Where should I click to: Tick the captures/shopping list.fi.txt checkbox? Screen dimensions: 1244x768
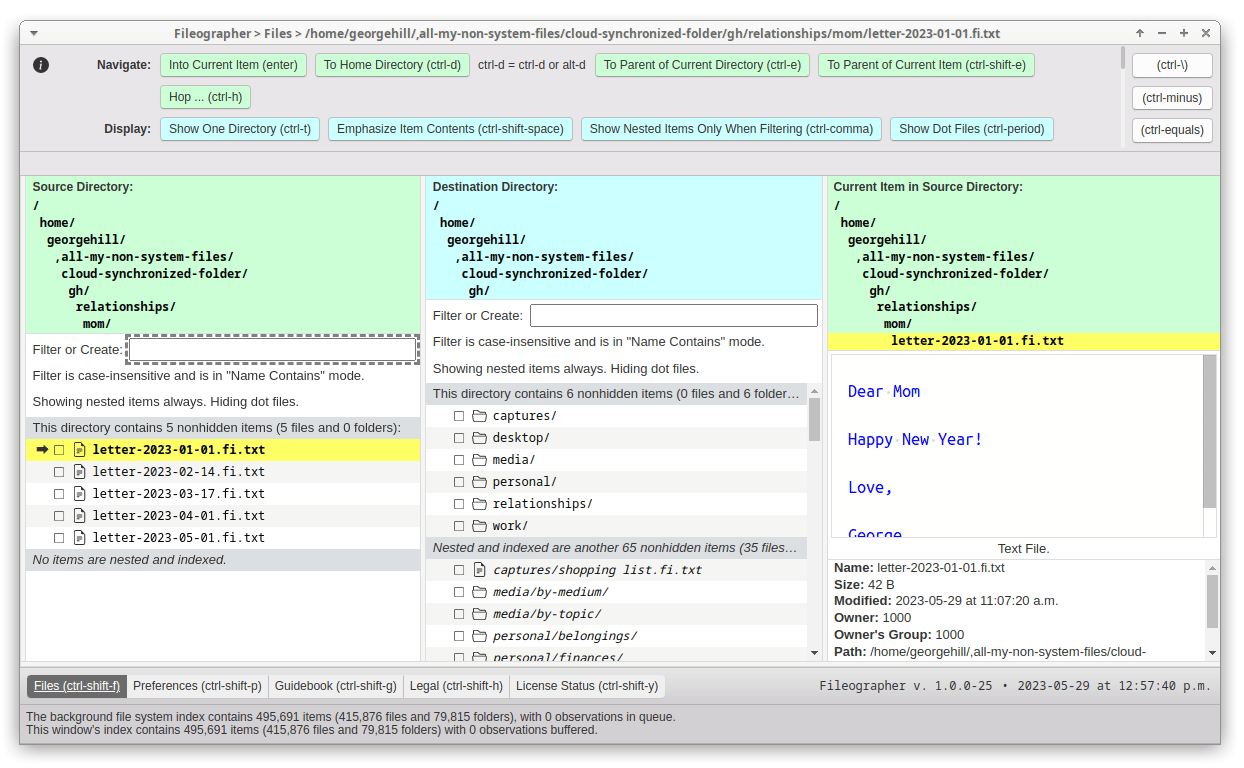(459, 570)
